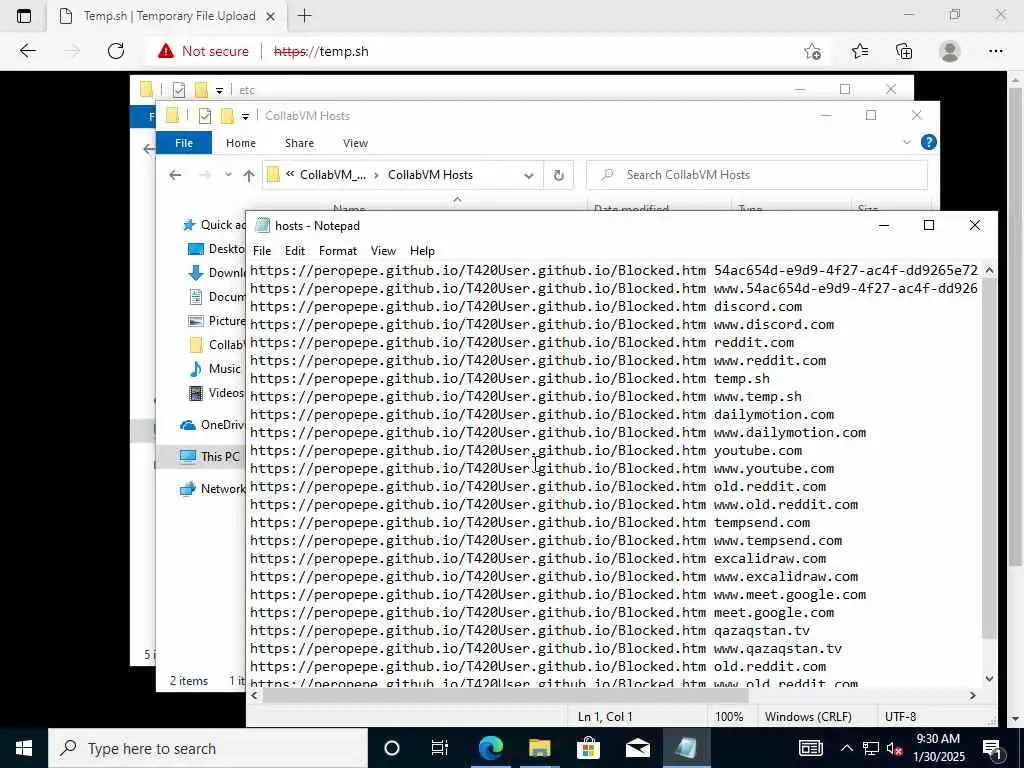Click the taskbar search box
Viewport: 1024px width, 768px height.
(x=208, y=748)
